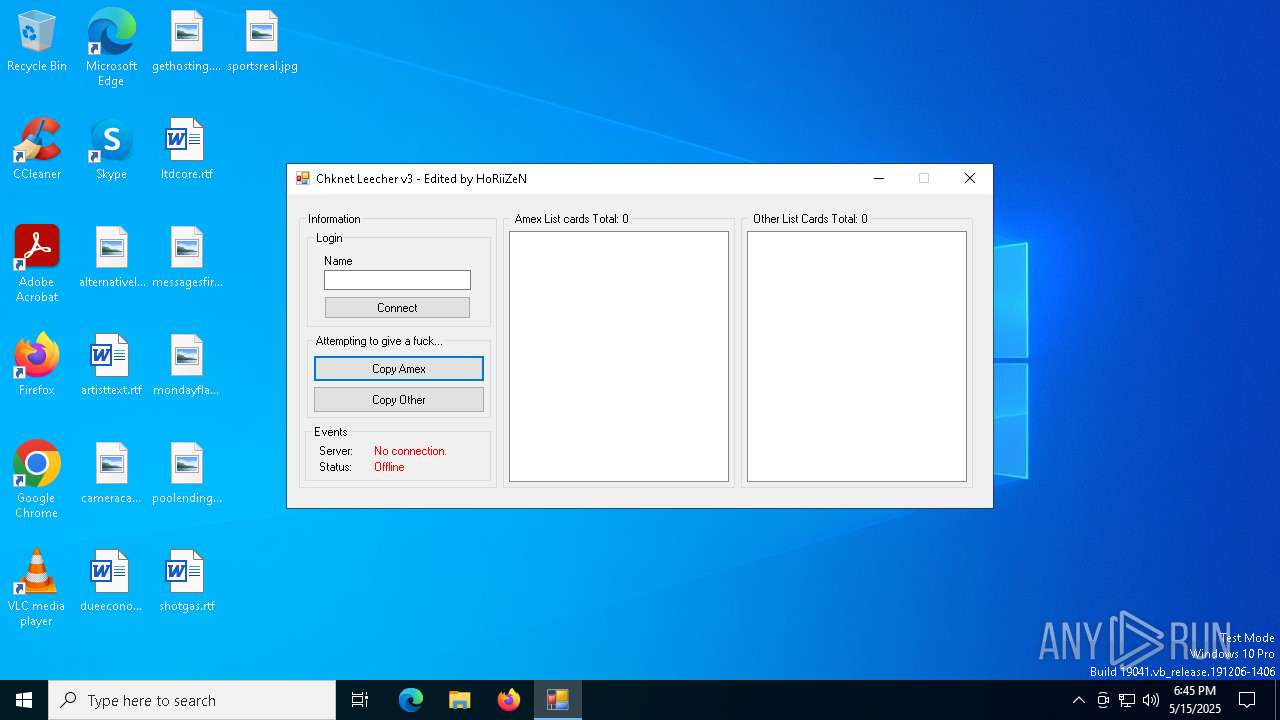Select the alternativel image file icon
The image size is (1280, 720).
point(112,258)
